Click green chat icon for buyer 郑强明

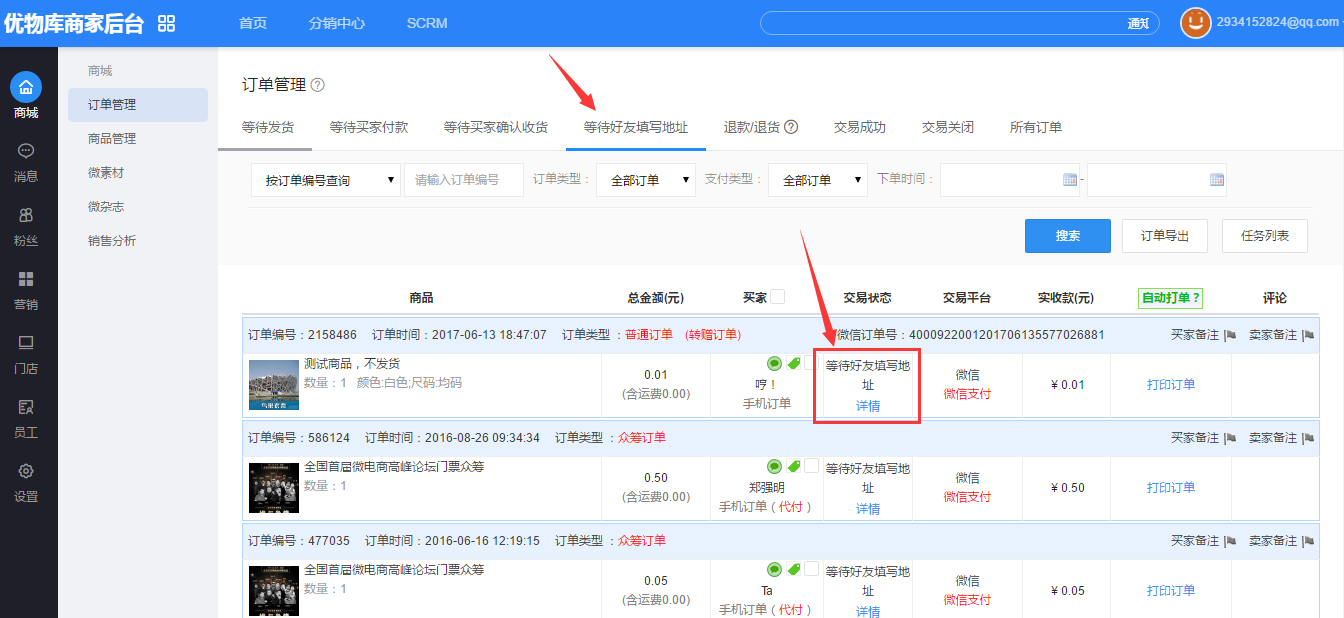[774, 466]
